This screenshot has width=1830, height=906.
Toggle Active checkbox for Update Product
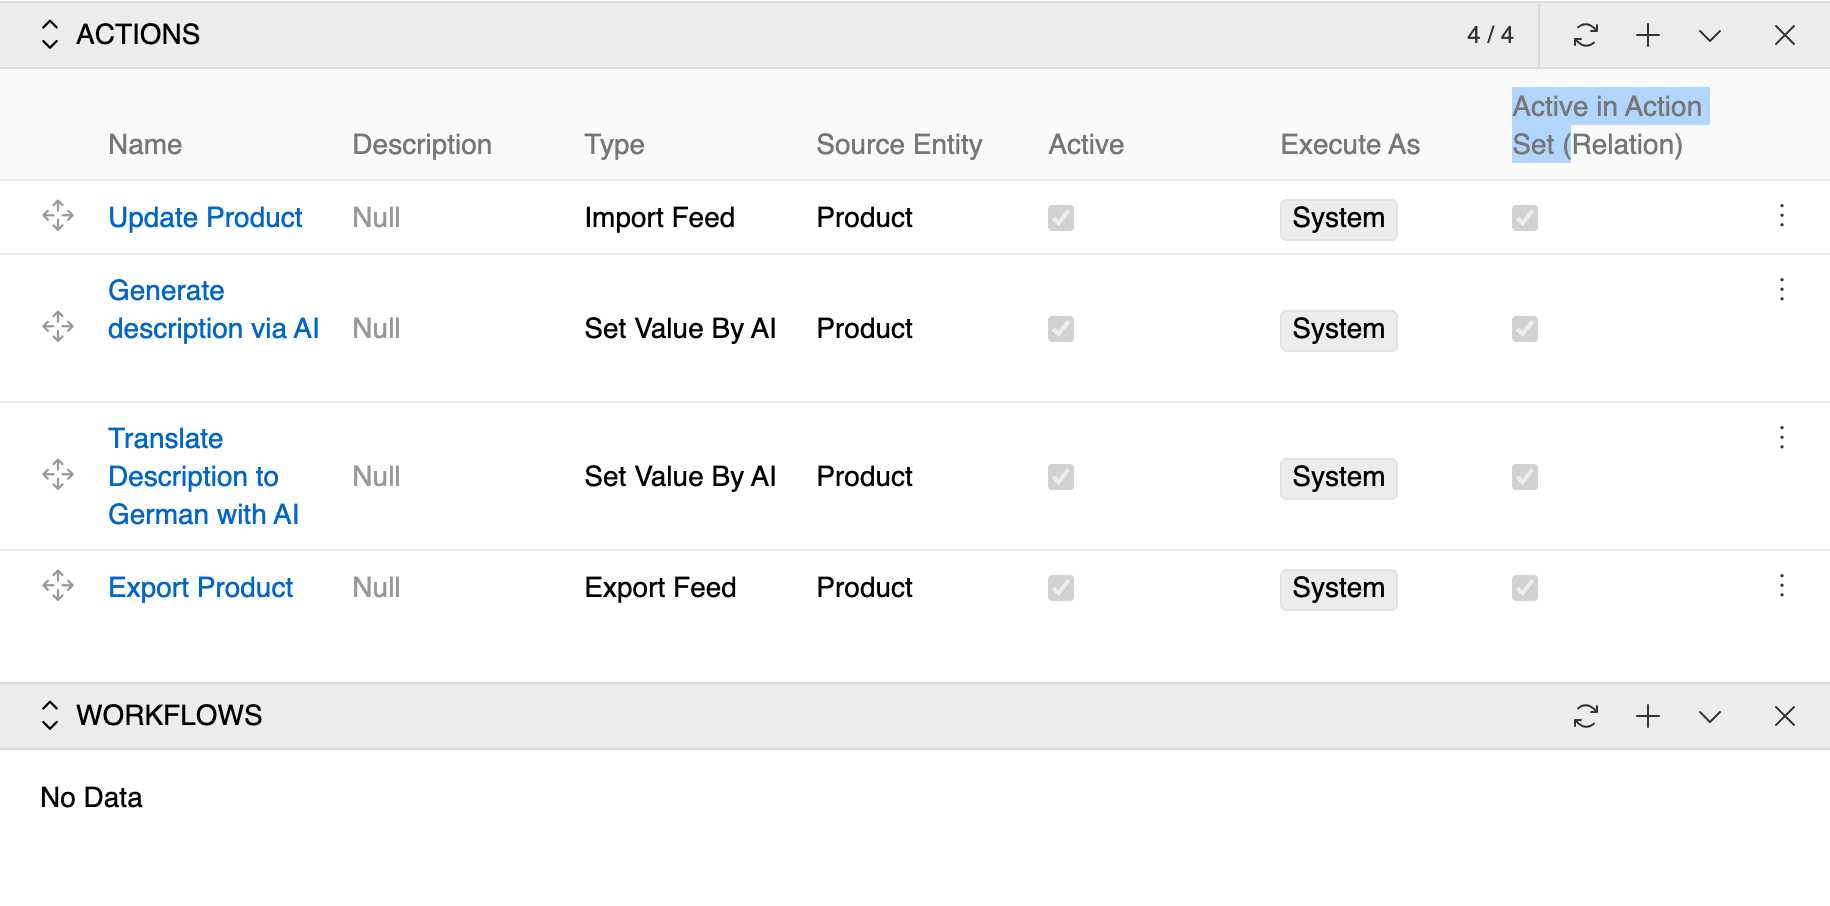(x=1060, y=218)
